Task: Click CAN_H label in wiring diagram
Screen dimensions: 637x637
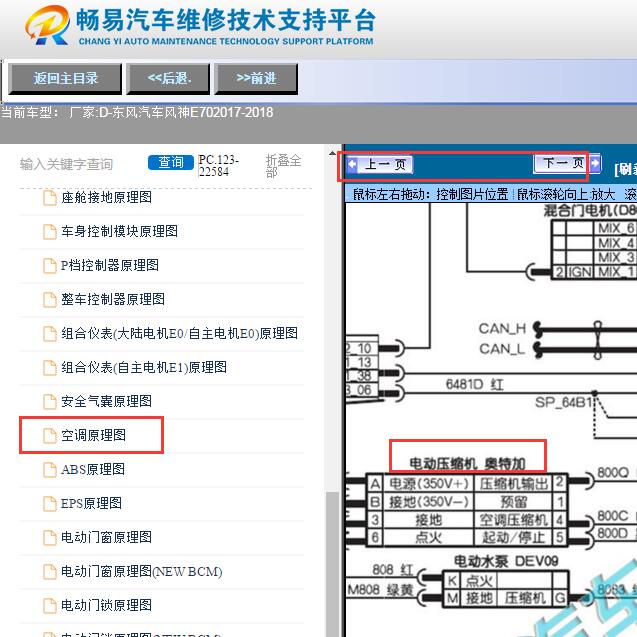Action: tap(503, 329)
